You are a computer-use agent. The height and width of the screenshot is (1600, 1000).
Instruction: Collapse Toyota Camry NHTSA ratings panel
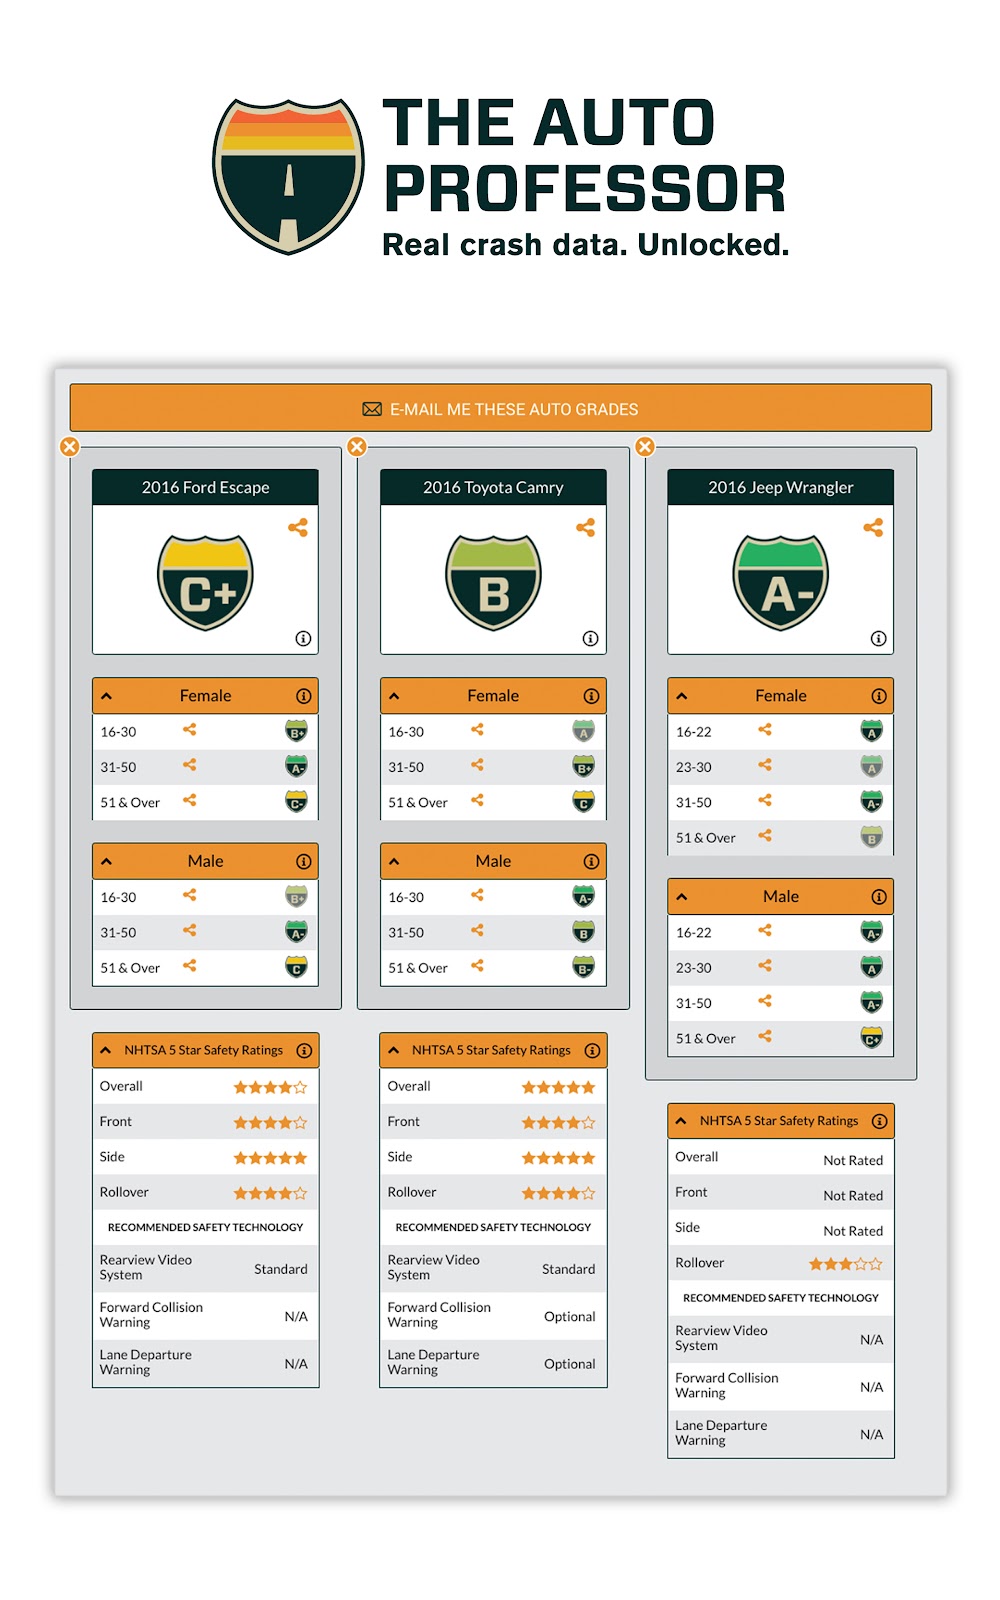tap(394, 1050)
